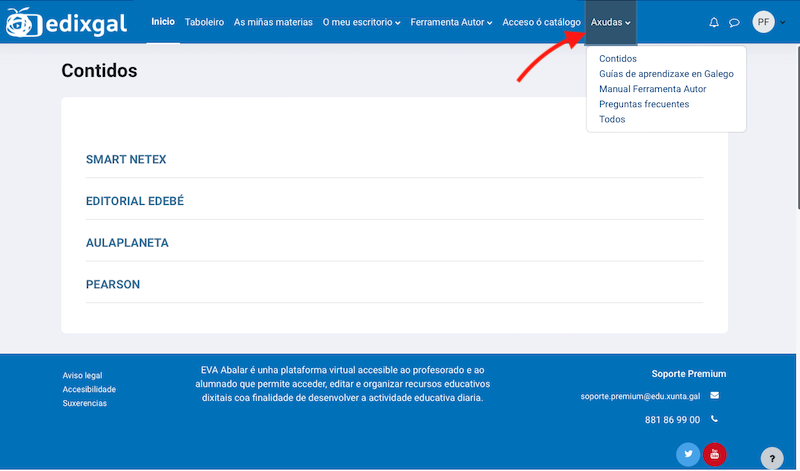Screen dimensions: 800x471
Task: Expand the Ferramenta Autor dropdown
Action: pyautogui.click(x=452, y=22)
